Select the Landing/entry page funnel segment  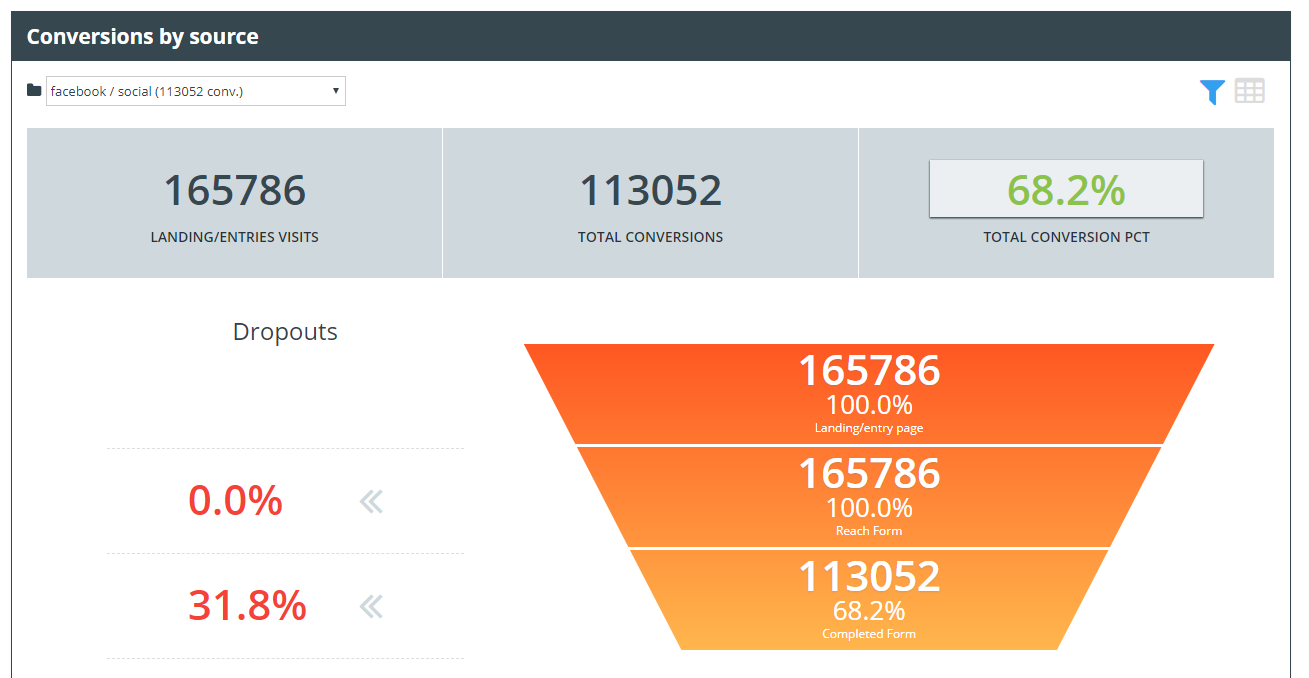868,394
